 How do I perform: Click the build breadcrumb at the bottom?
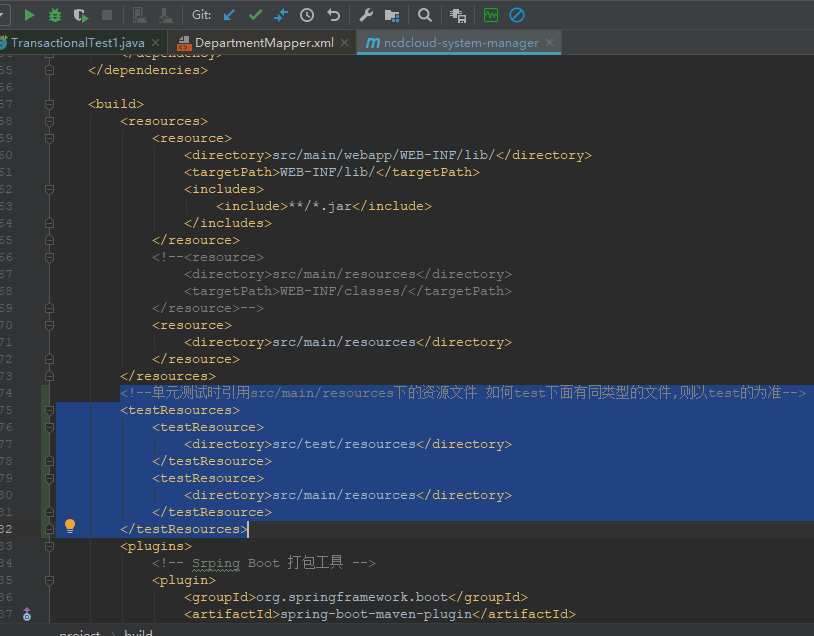coord(139,631)
